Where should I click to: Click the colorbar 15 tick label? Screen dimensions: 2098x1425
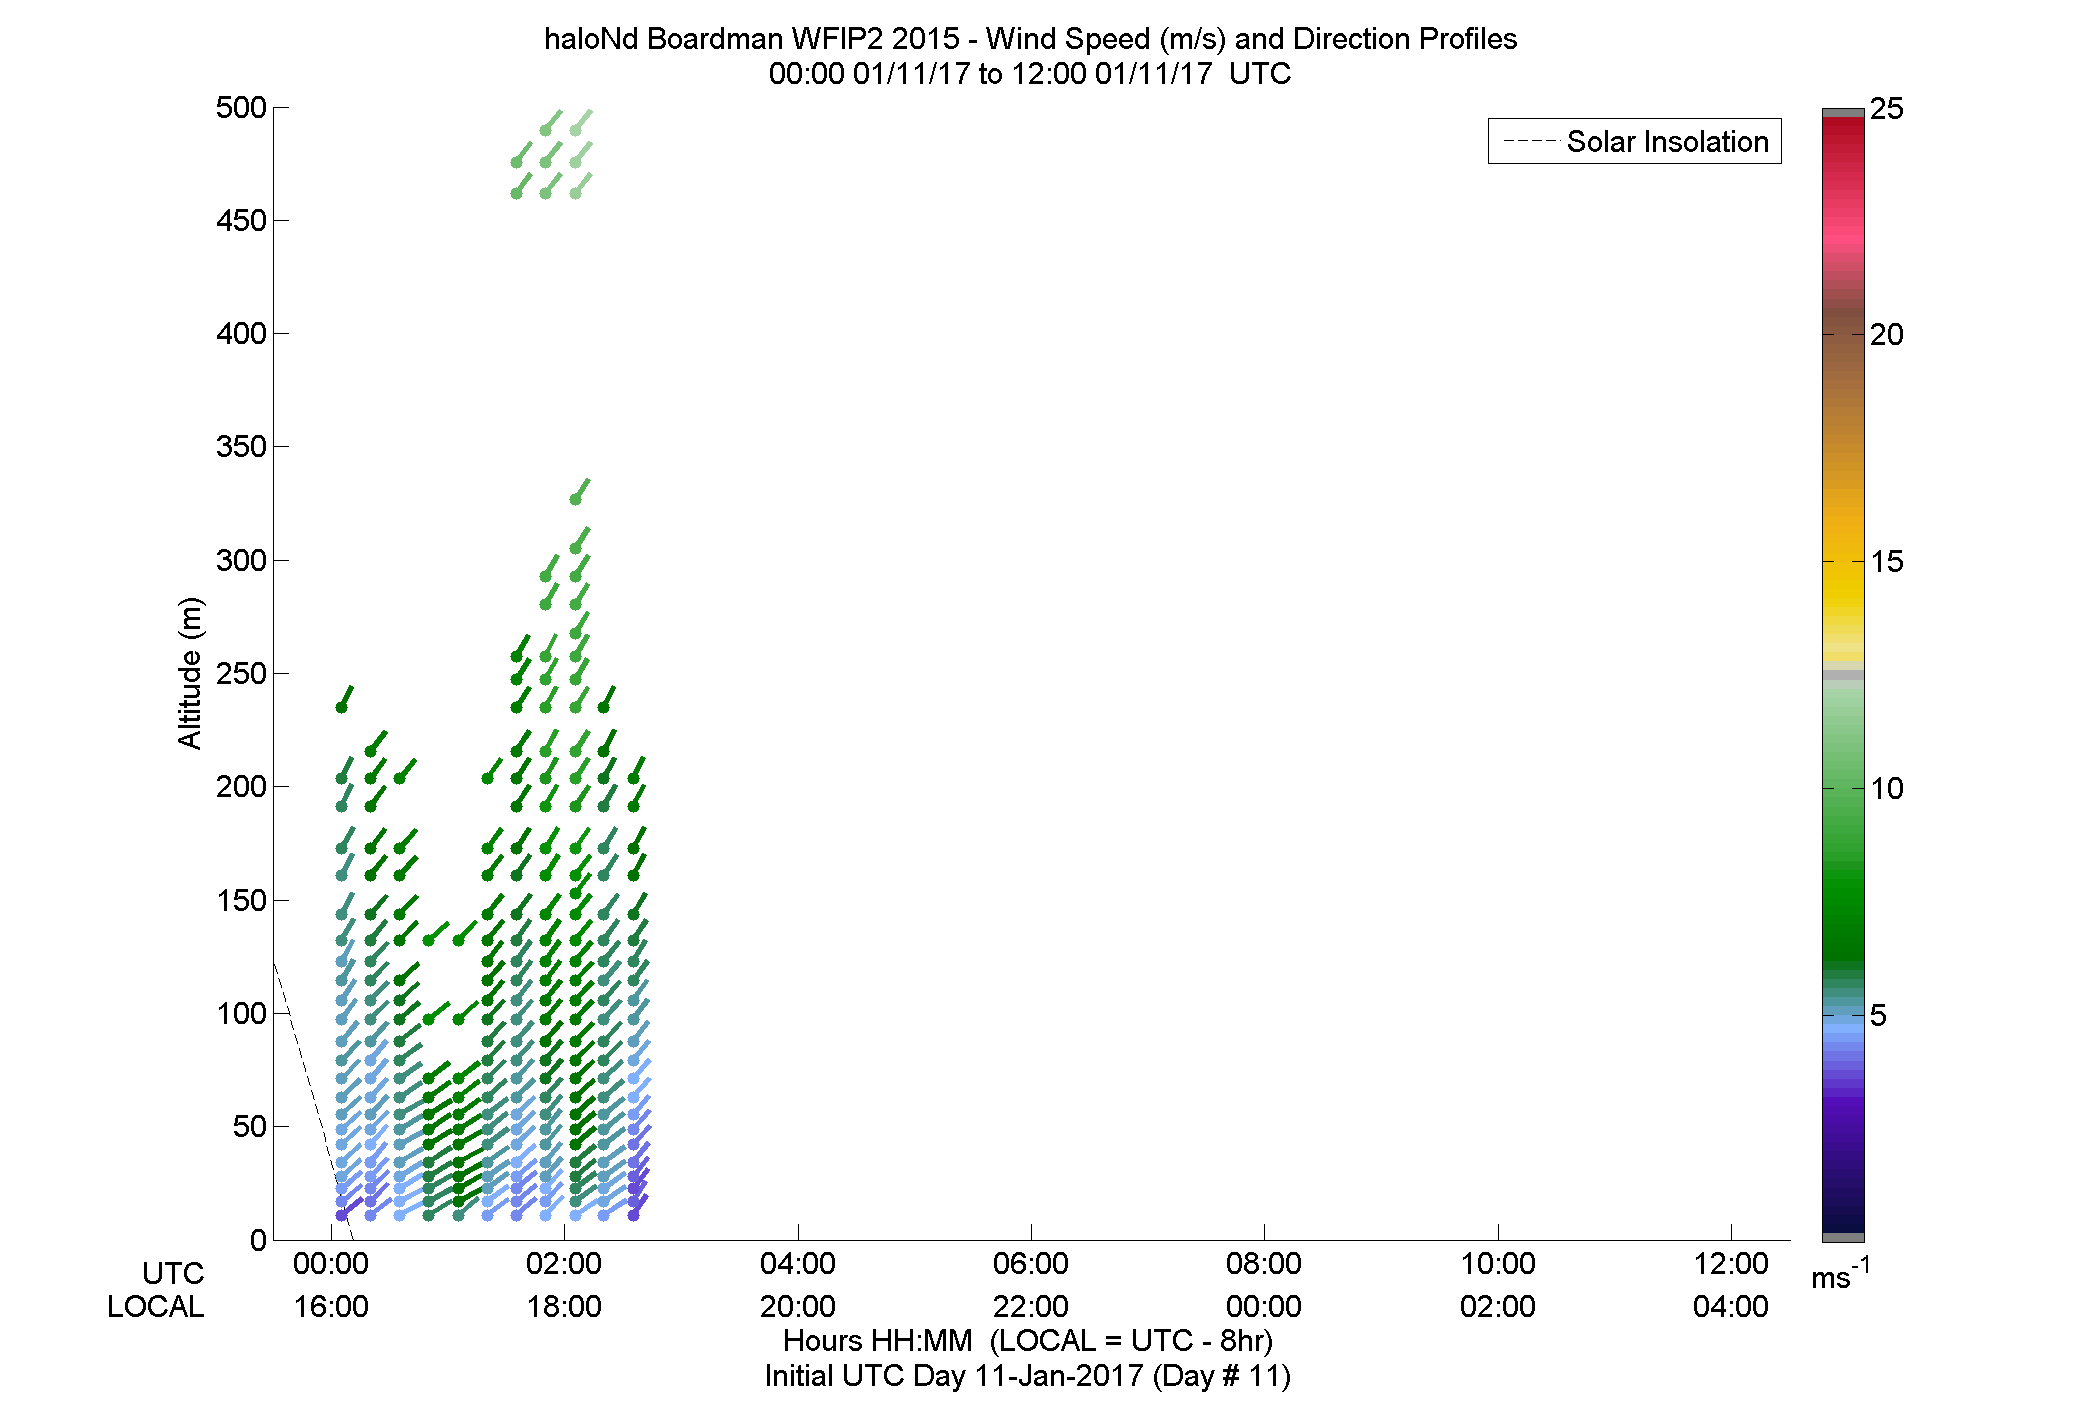[x=1886, y=562]
